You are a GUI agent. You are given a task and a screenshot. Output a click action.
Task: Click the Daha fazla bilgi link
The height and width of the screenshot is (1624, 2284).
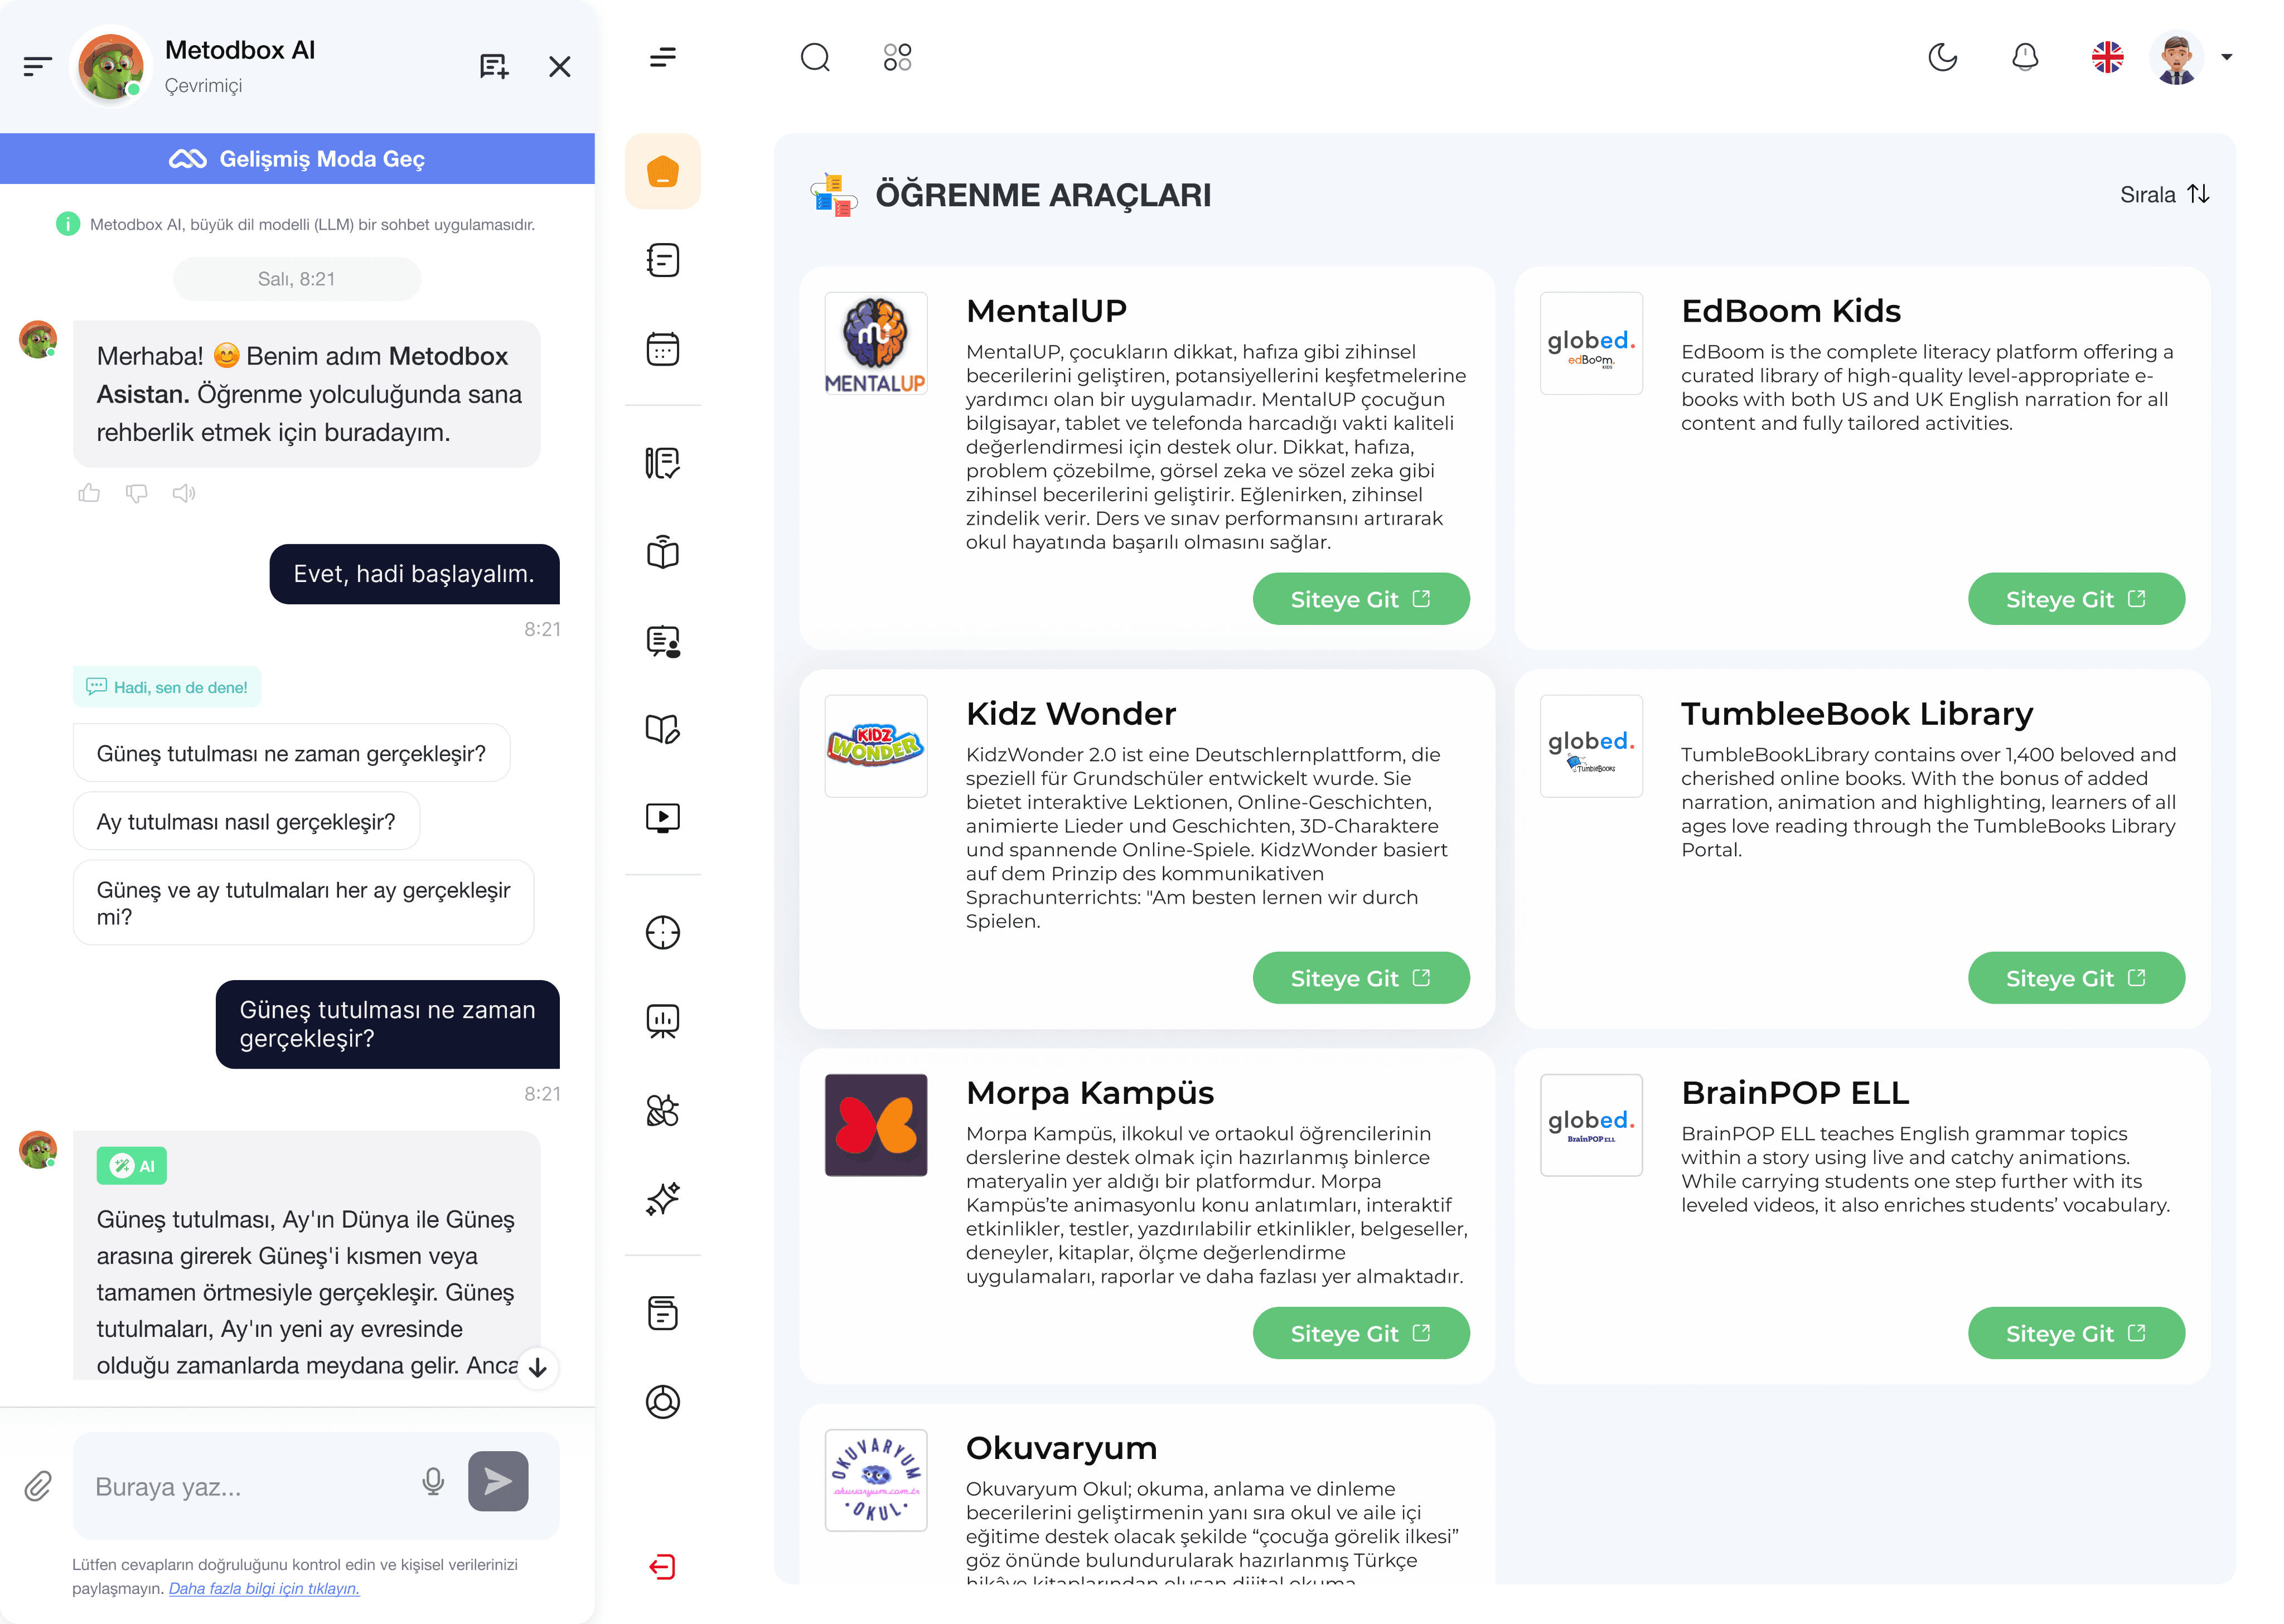(264, 1588)
